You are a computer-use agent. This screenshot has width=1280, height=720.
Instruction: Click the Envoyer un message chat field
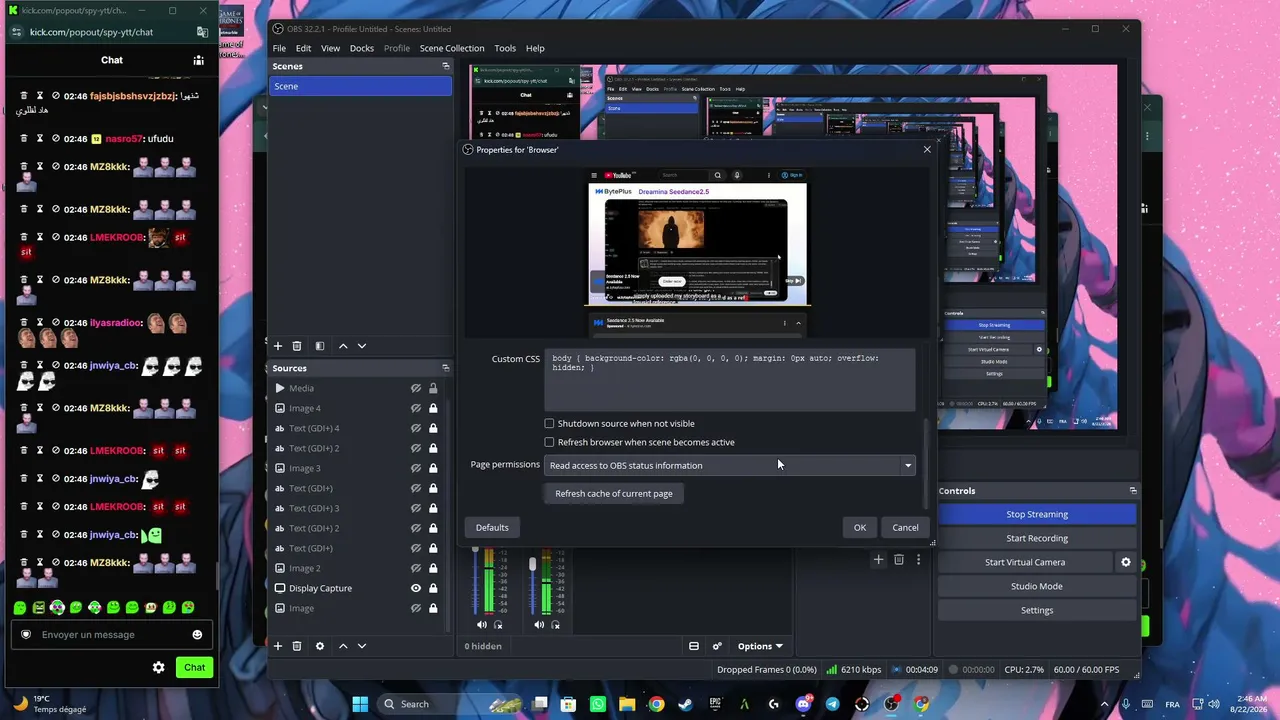point(110,634)
